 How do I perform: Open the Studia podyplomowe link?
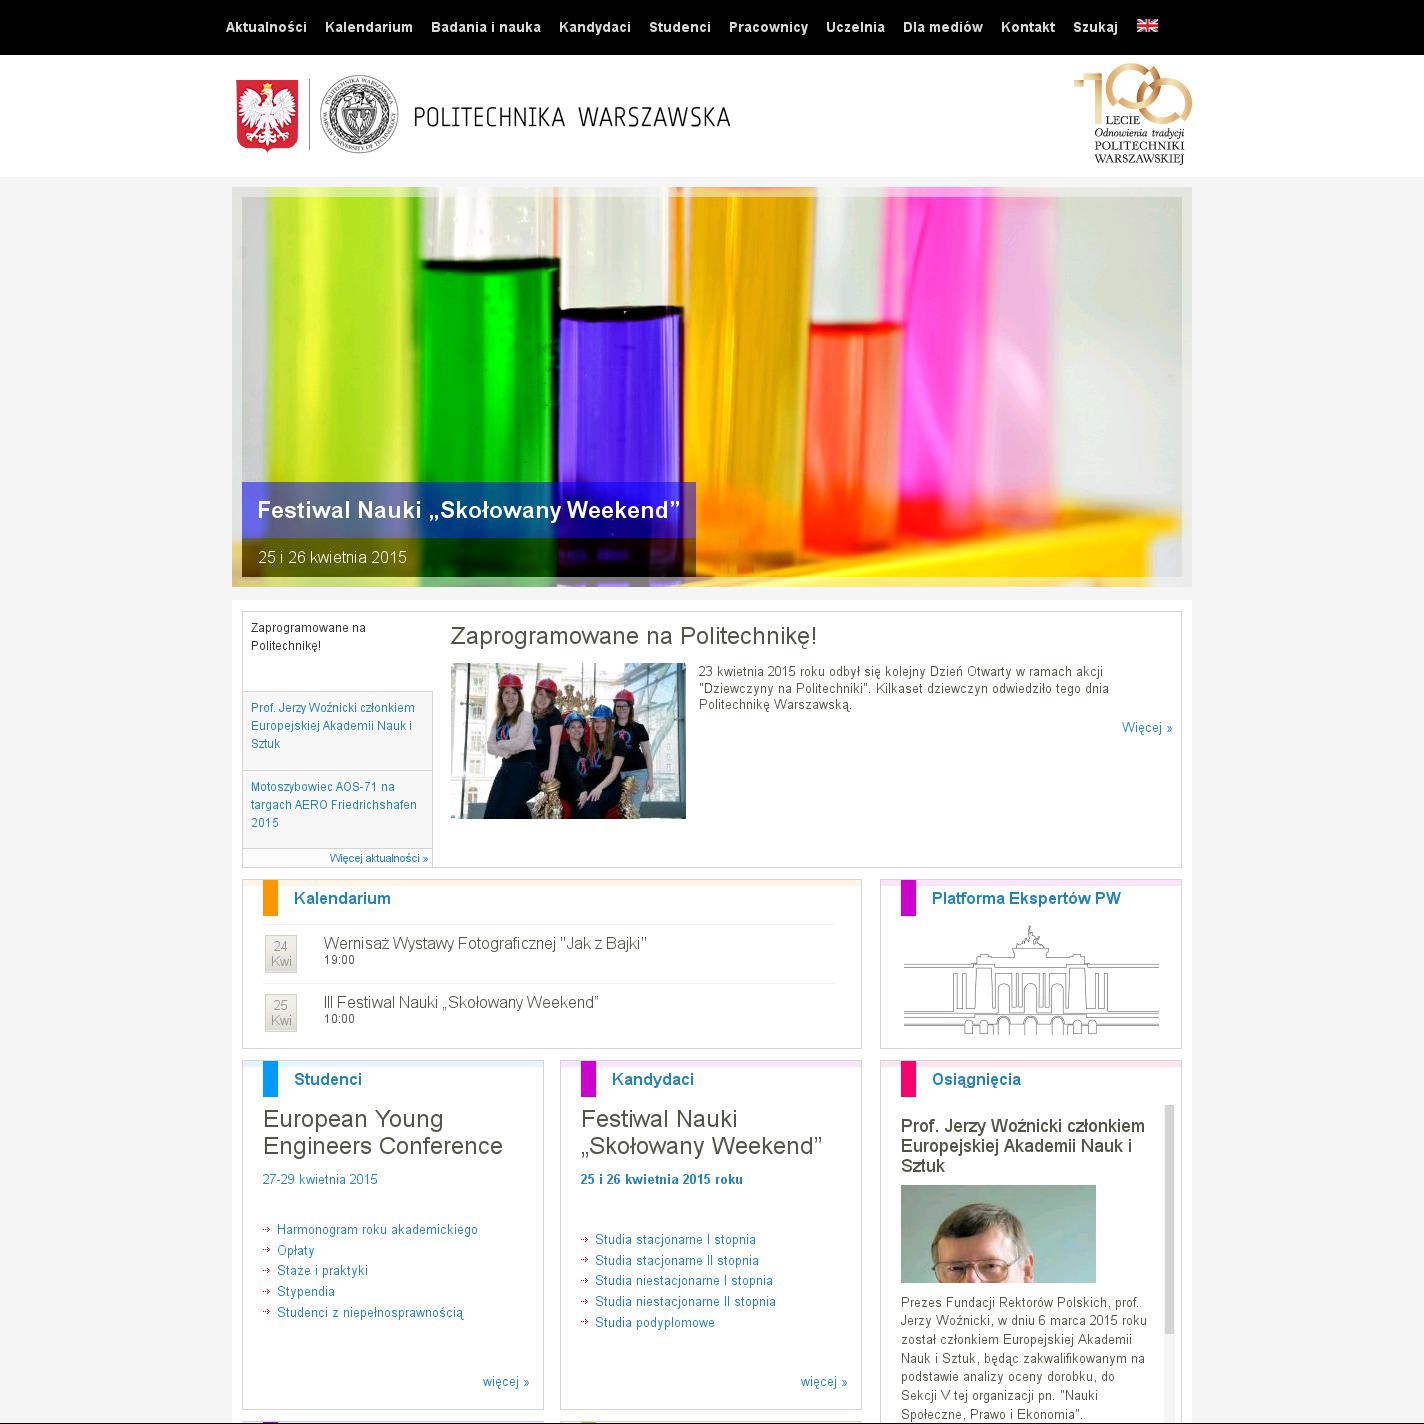point(655,1323)
